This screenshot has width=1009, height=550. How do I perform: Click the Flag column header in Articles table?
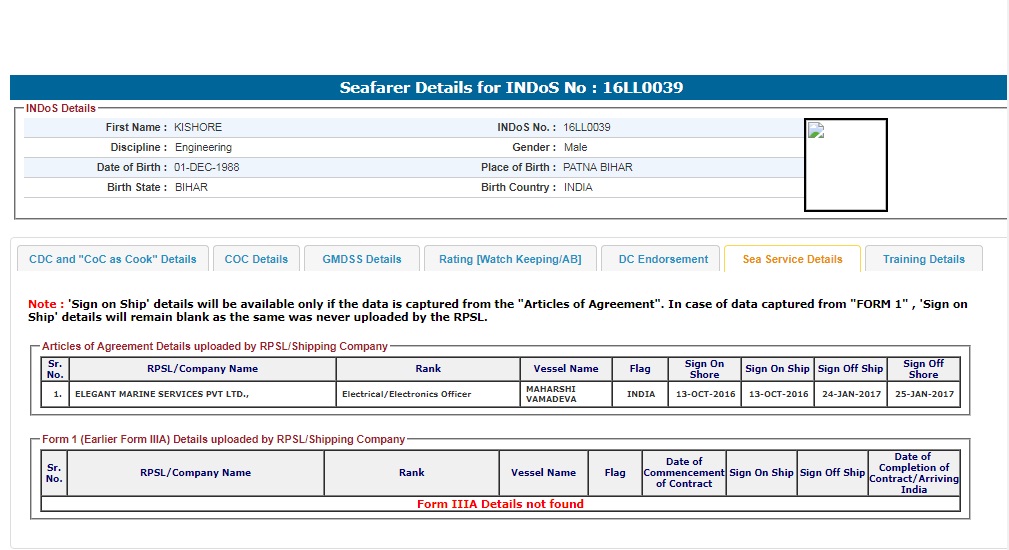pos(640,369)
